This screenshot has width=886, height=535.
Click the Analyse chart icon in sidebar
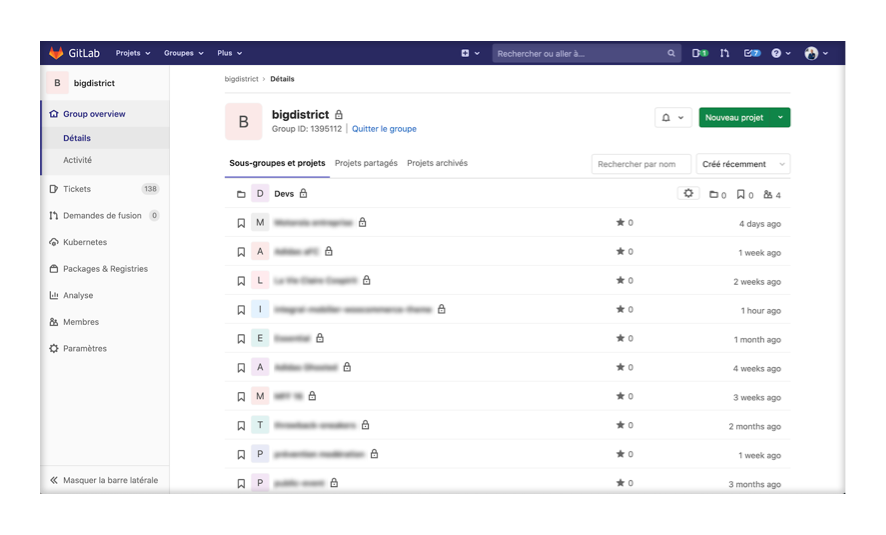pos(54,295)
